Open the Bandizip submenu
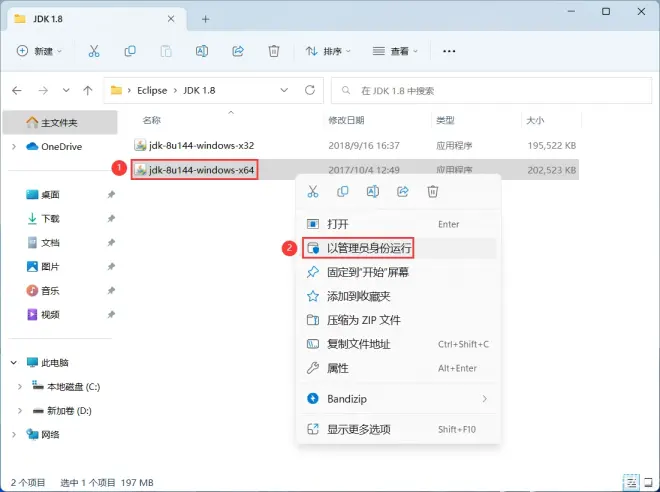This screenshot has height=492, width=660. (399, 399)
